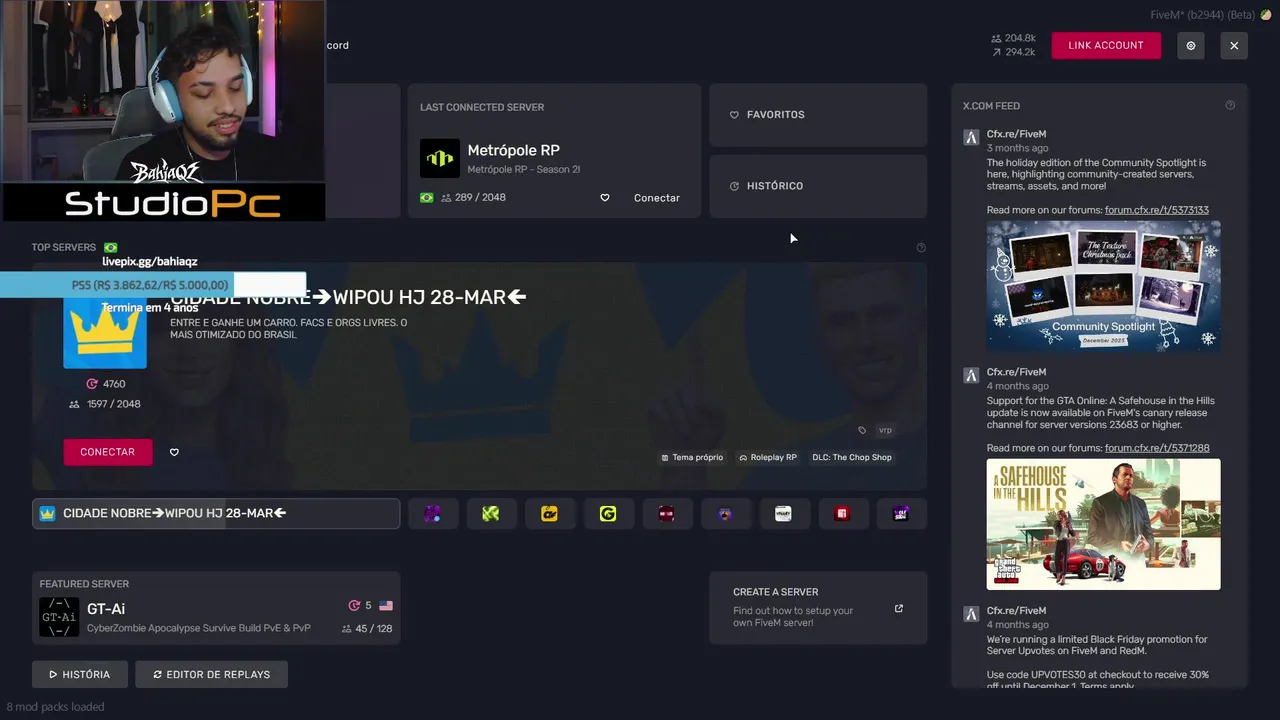This screenshot has width=1280, height=720.
Task: Click the Brazil flag beside Top Servers
Action: 110,248
